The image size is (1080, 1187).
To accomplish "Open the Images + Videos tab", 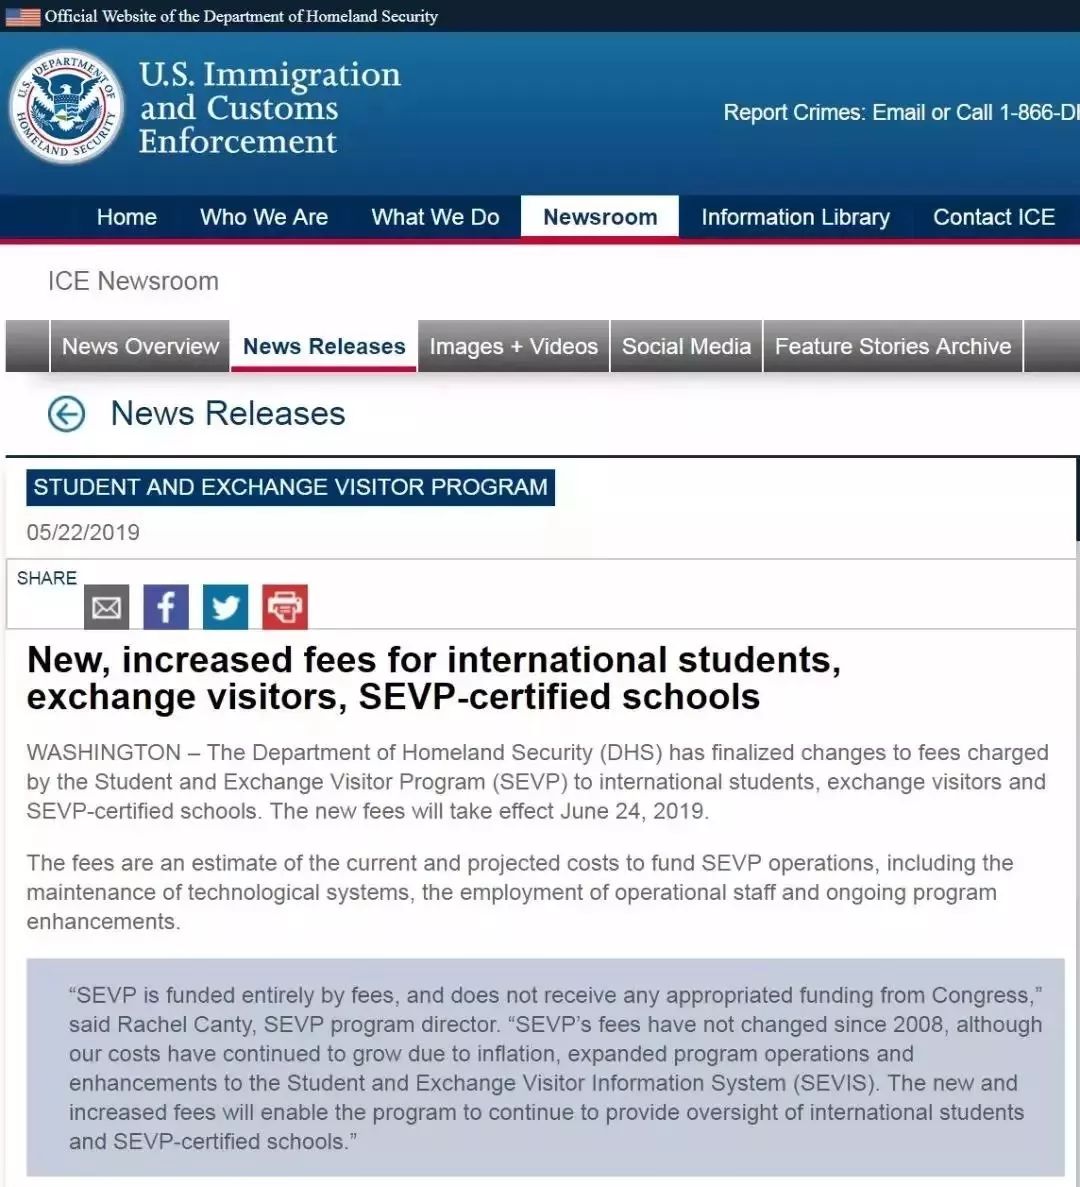I will coord(513,346).
